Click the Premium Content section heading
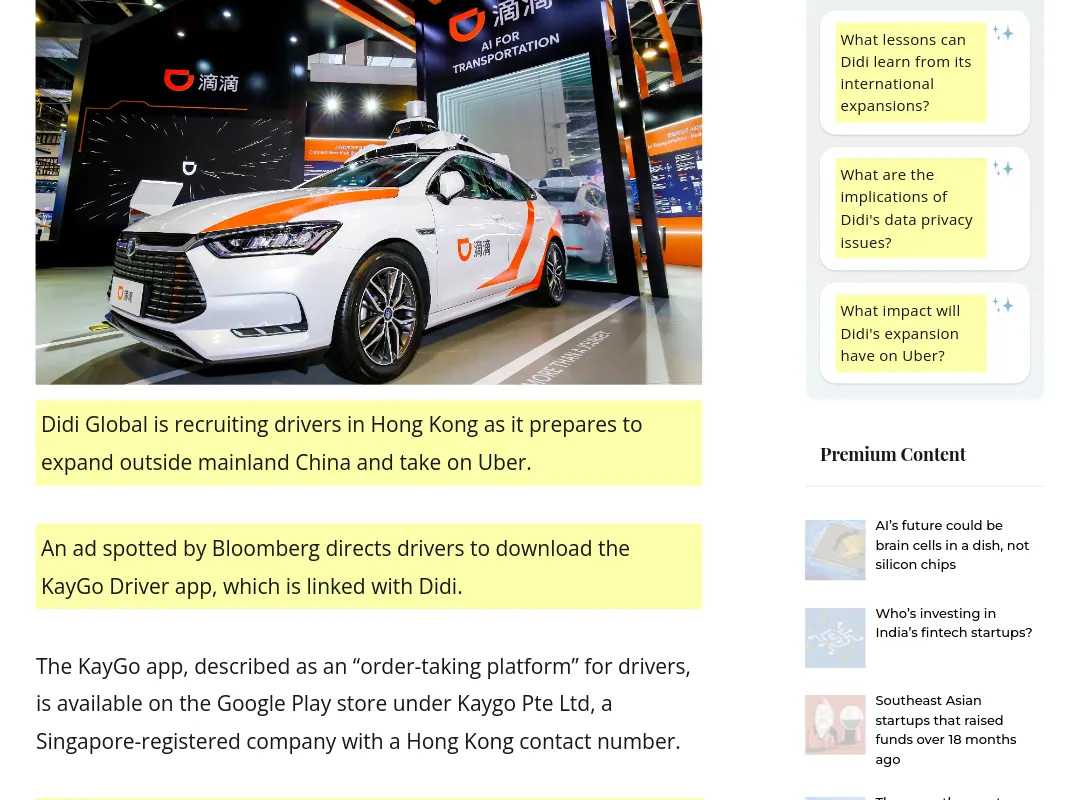 coord(893,454)
